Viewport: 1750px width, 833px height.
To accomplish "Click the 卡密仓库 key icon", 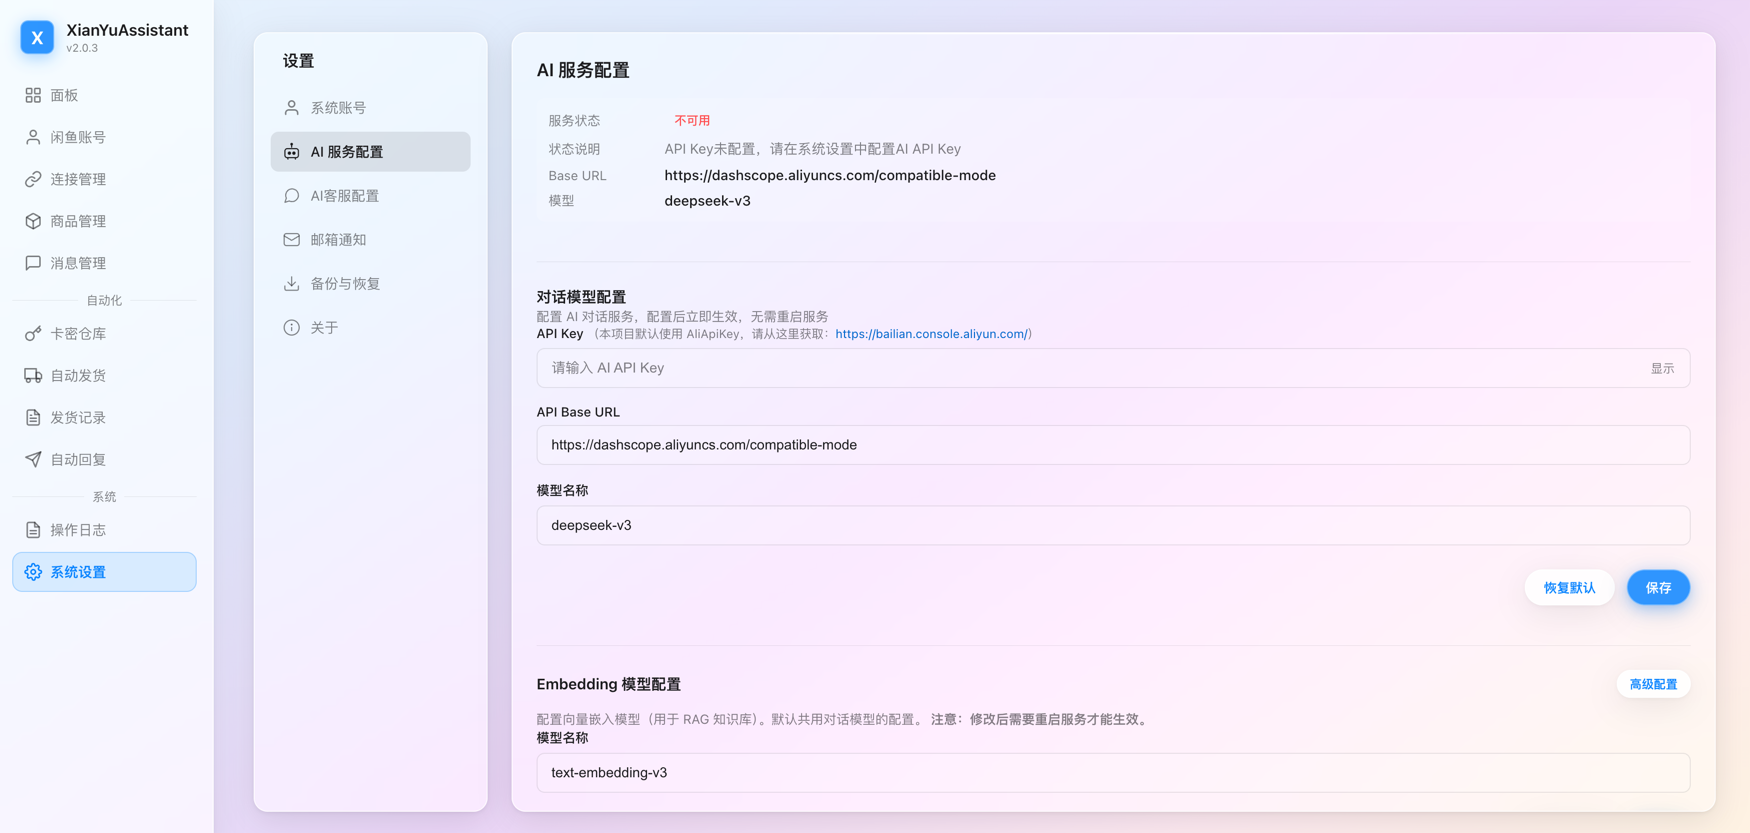I will [33, 333].
